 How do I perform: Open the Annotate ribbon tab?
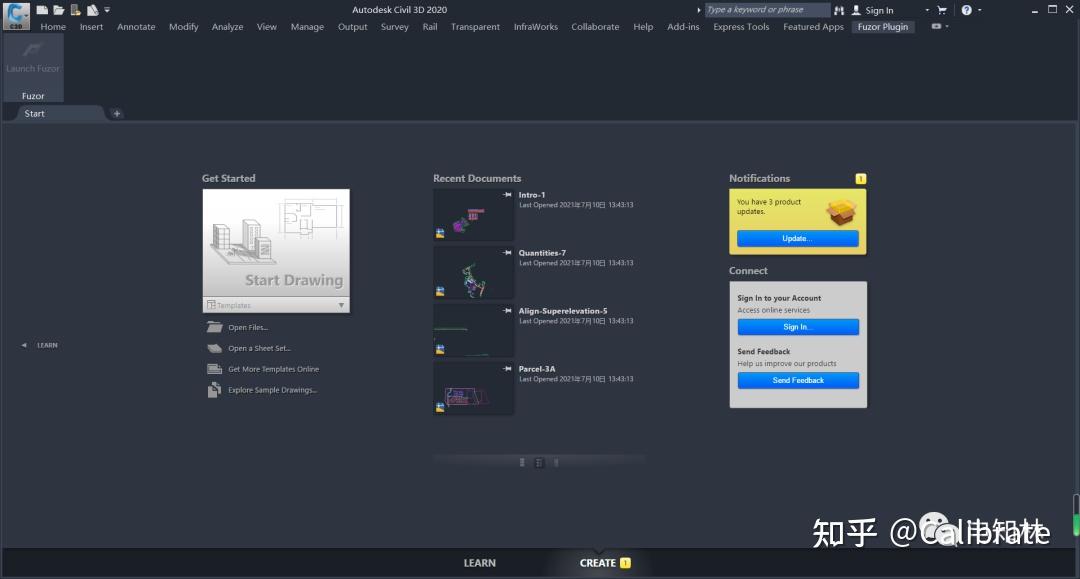click(136, 27)
